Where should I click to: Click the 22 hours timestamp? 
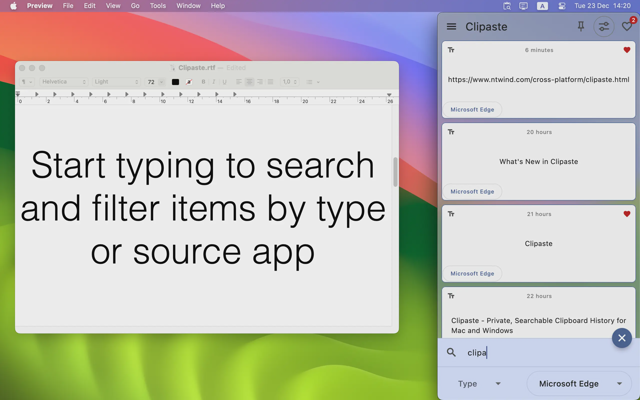539,296
